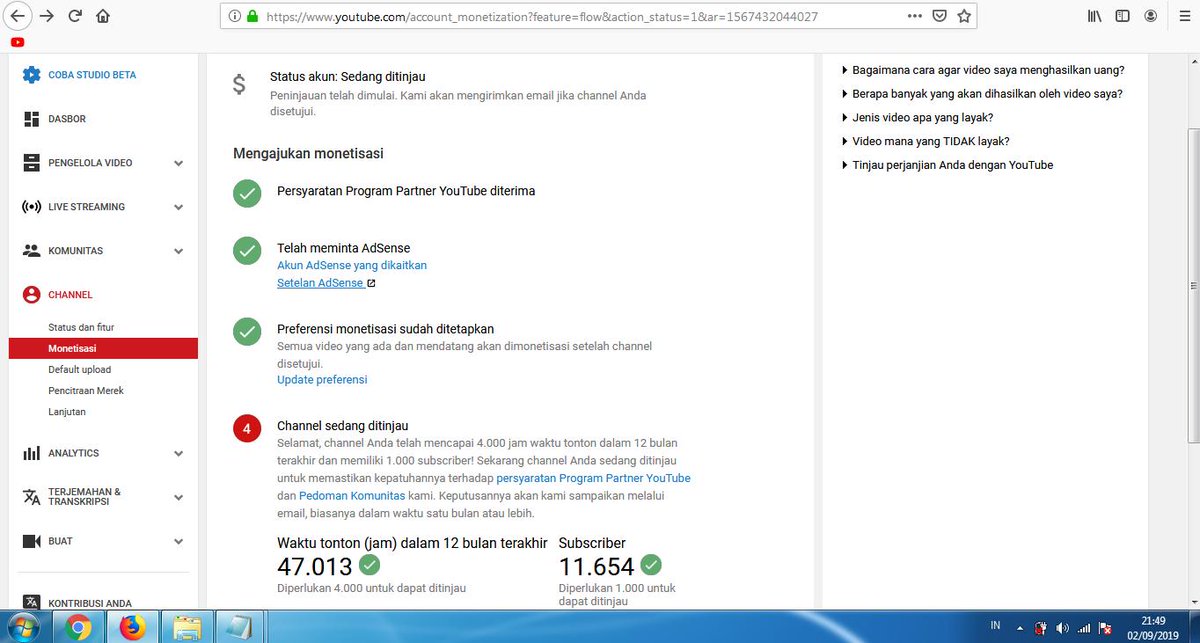Click the network signal tray icon
Image resolution: width=1200 pixels, height=643 pixels.
pyautogui.click(x=1083, y=628)
